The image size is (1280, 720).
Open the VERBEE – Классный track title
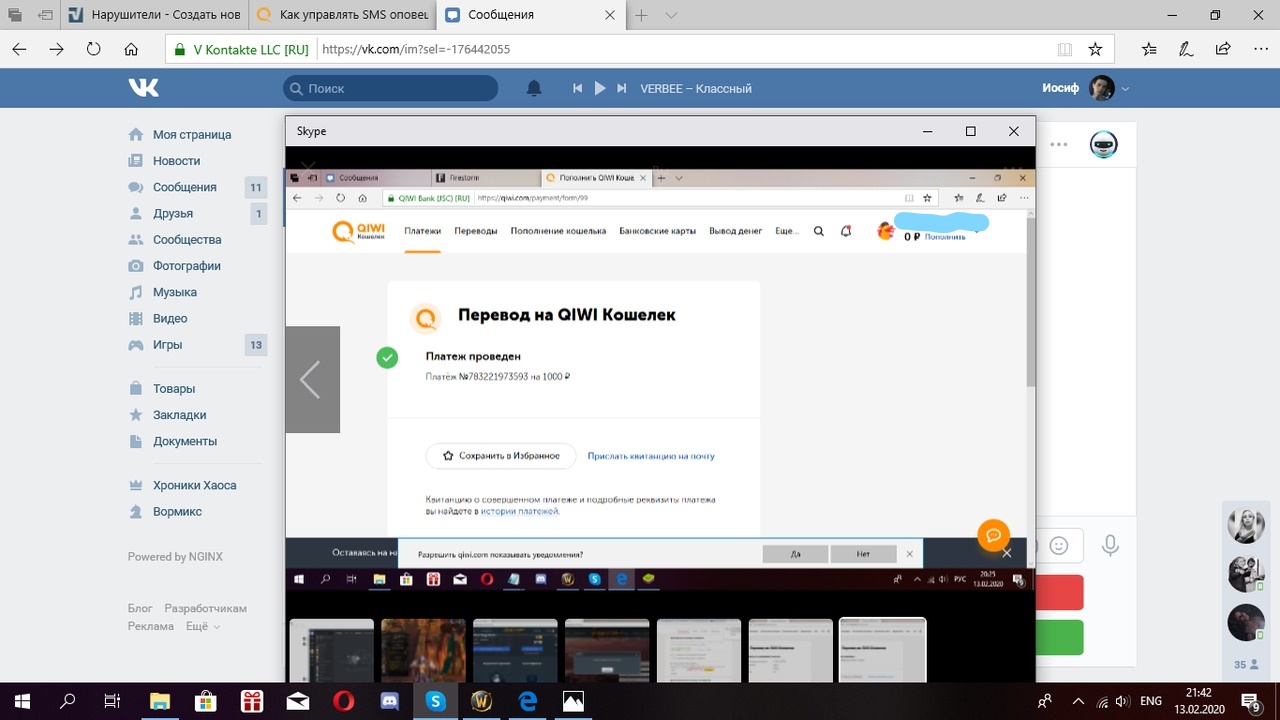click(696, 88)
